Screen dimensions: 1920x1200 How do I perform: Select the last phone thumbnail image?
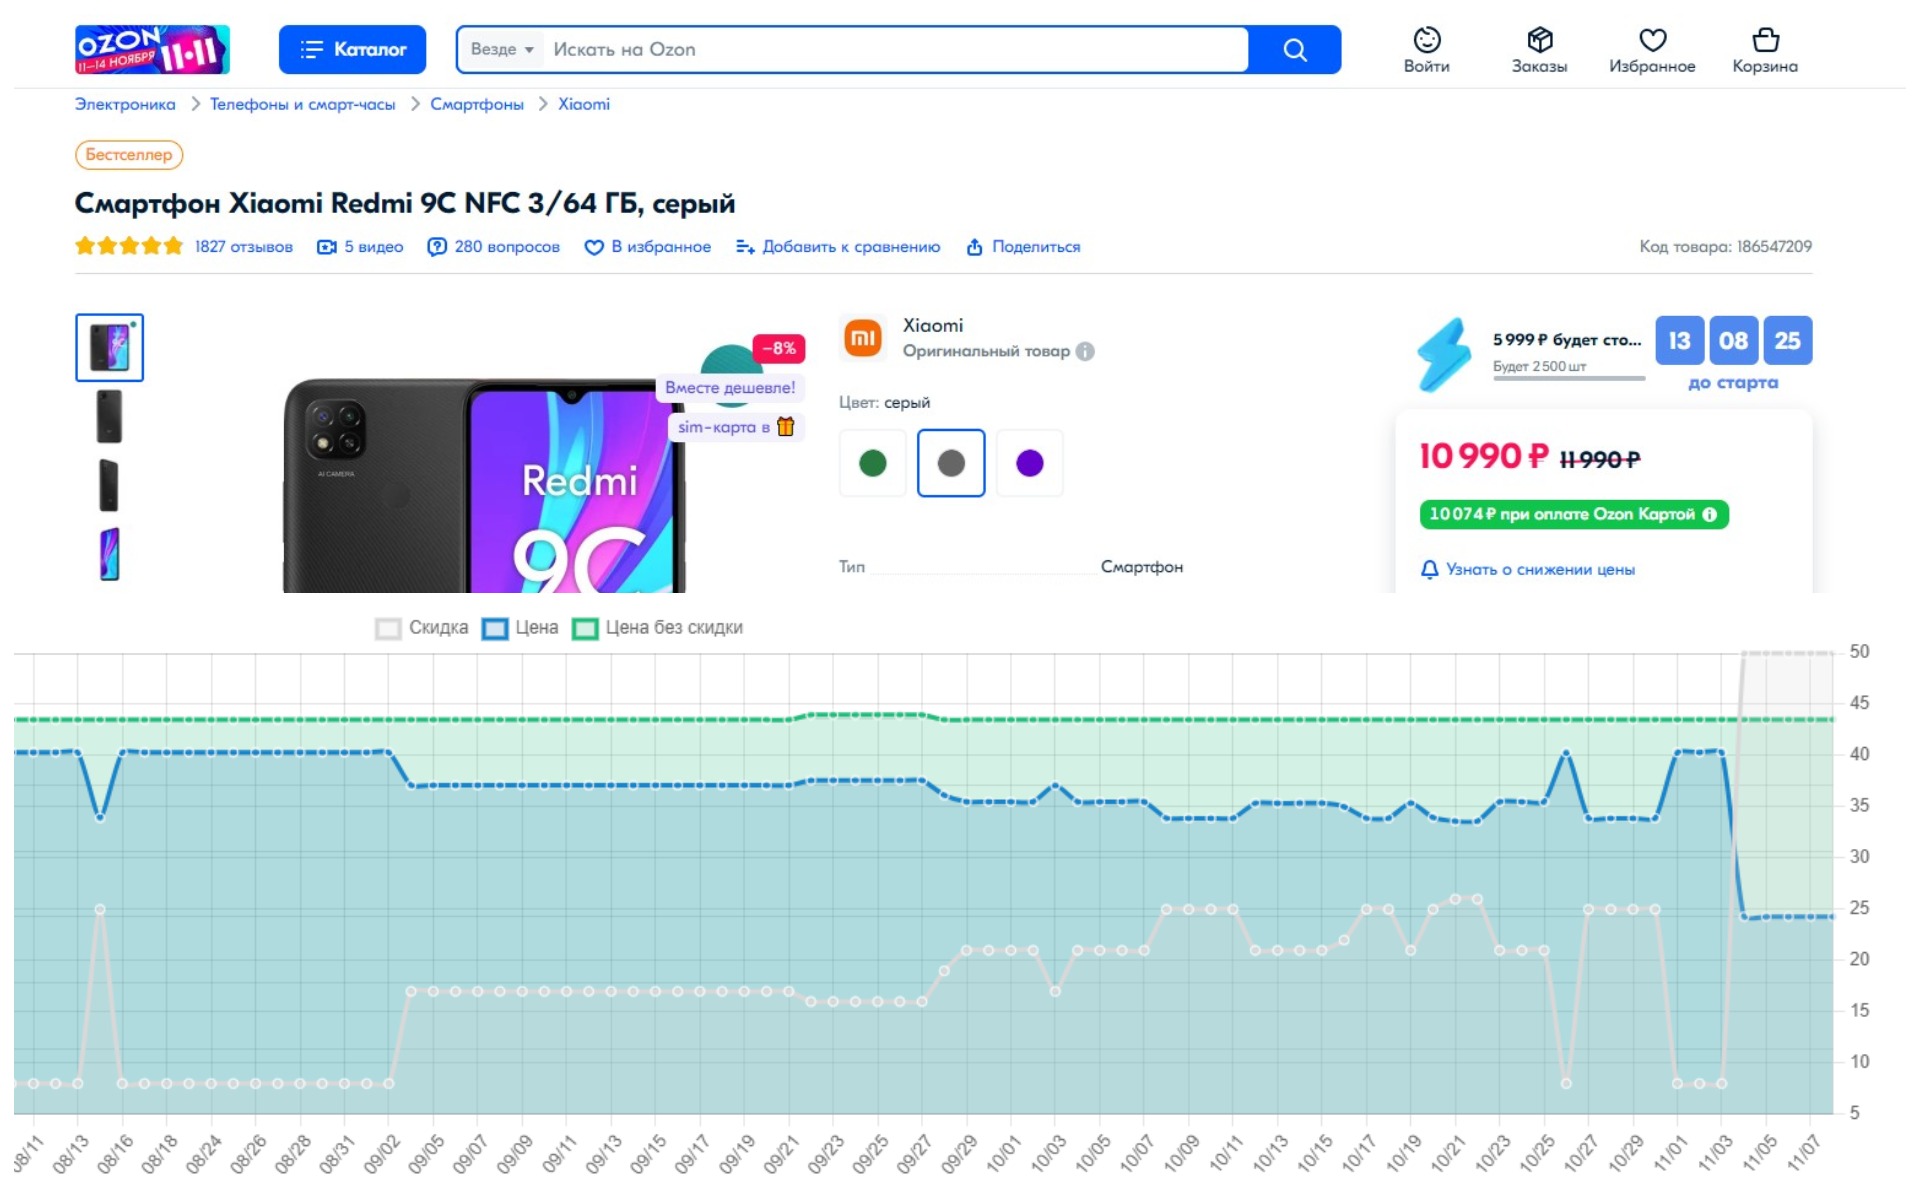109,554
